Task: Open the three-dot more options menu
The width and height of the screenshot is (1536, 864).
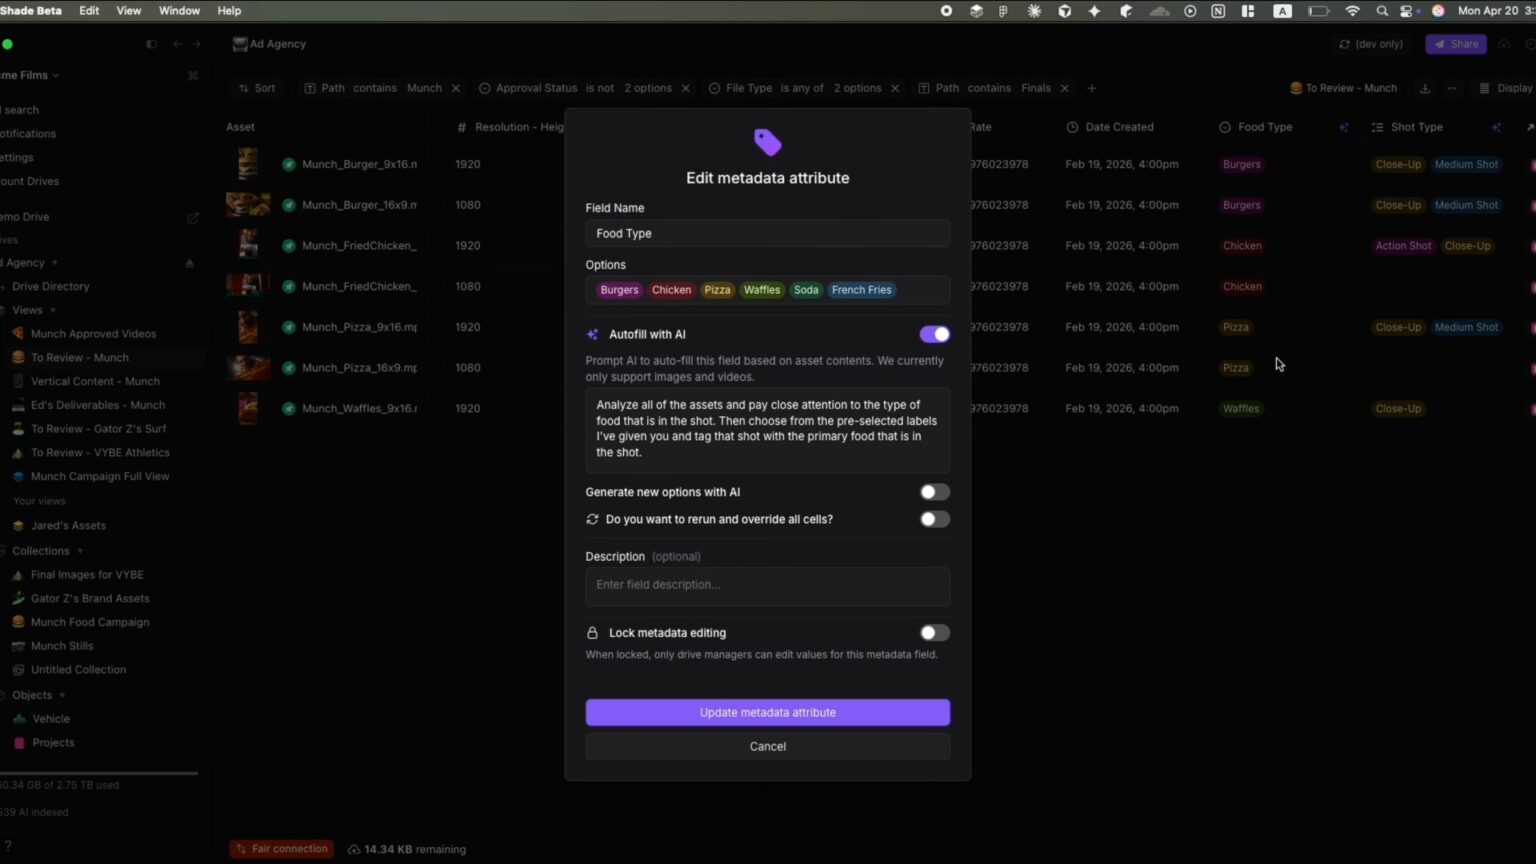Action: pos(1452,88)
